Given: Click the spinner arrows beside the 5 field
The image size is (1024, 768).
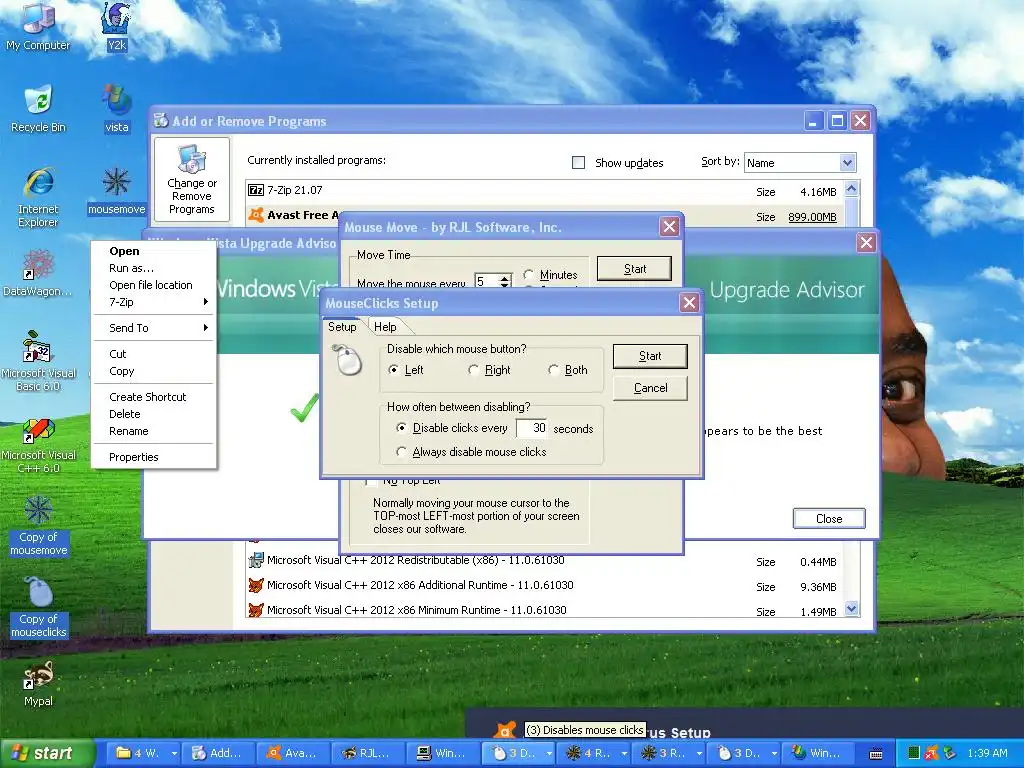Looking at the screenshot, I should tap(504, 281).
